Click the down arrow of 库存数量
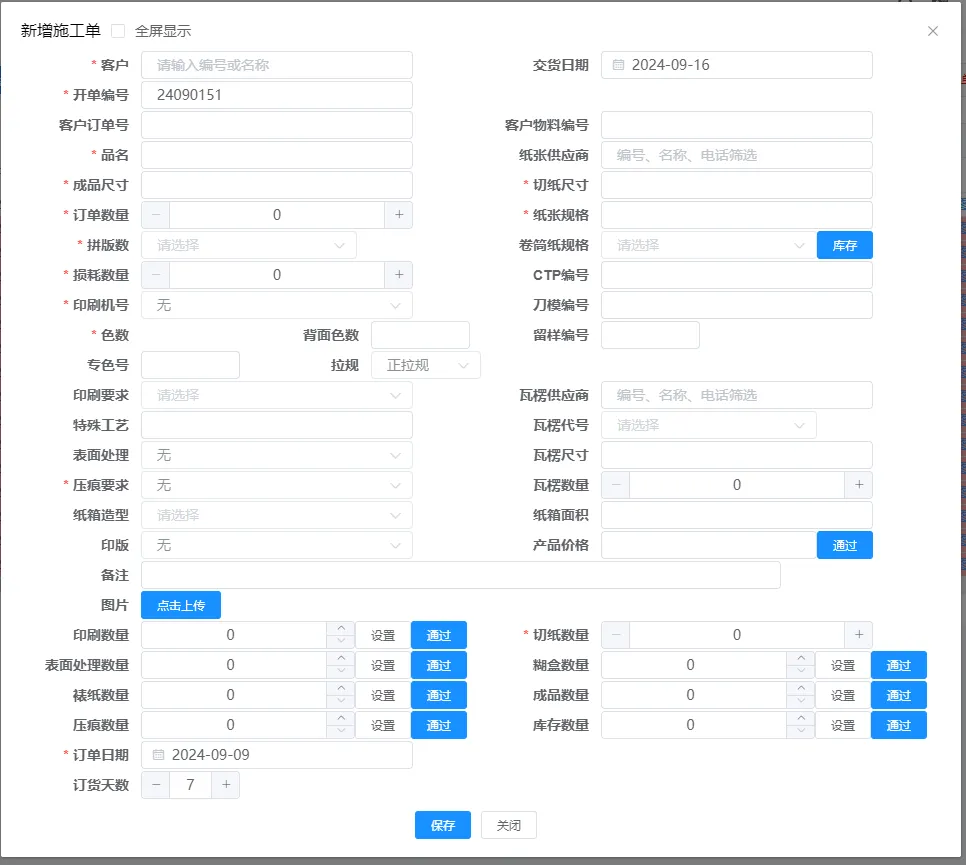Screen dimensions: 966x865 click(x=801, y=731)
